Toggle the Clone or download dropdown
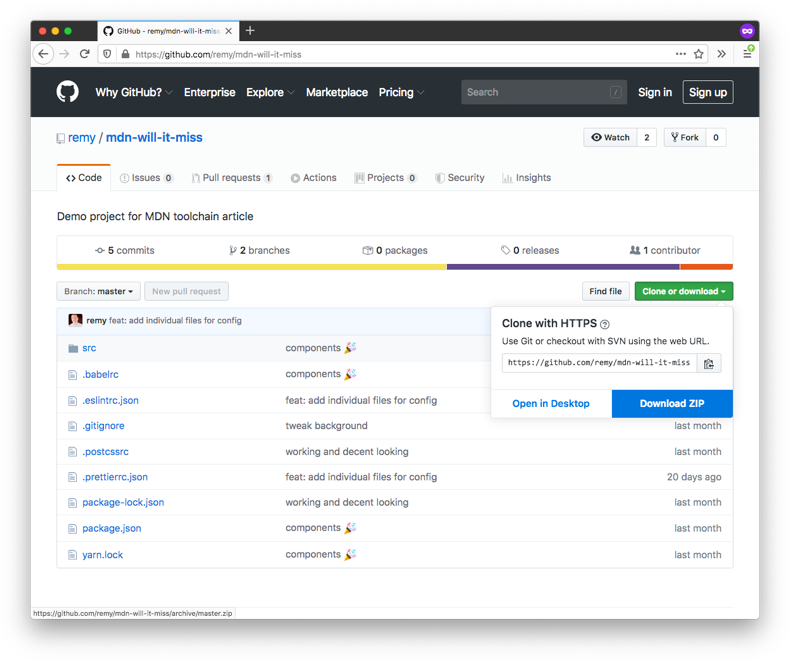The width and height of the screenshot is (790, 662). (684, 291)
